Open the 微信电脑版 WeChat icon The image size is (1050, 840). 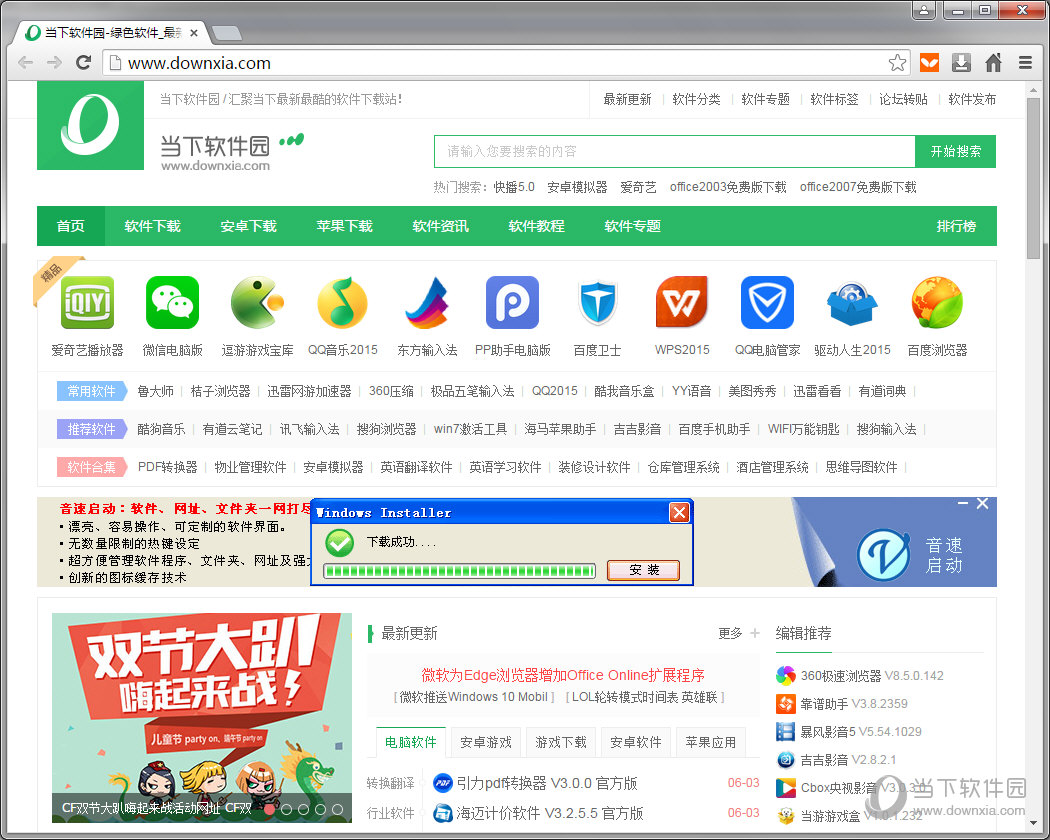(172, 303)
